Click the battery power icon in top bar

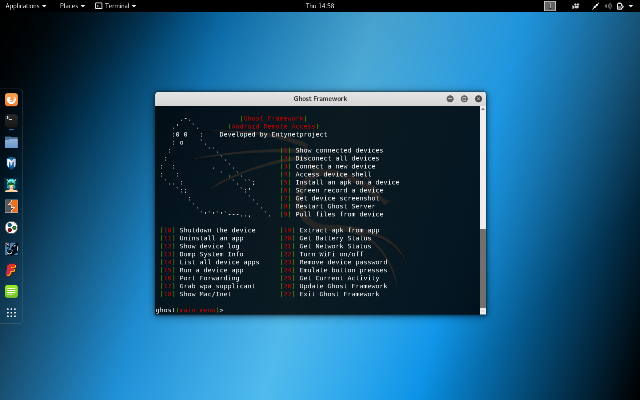[x=620, y=6]
